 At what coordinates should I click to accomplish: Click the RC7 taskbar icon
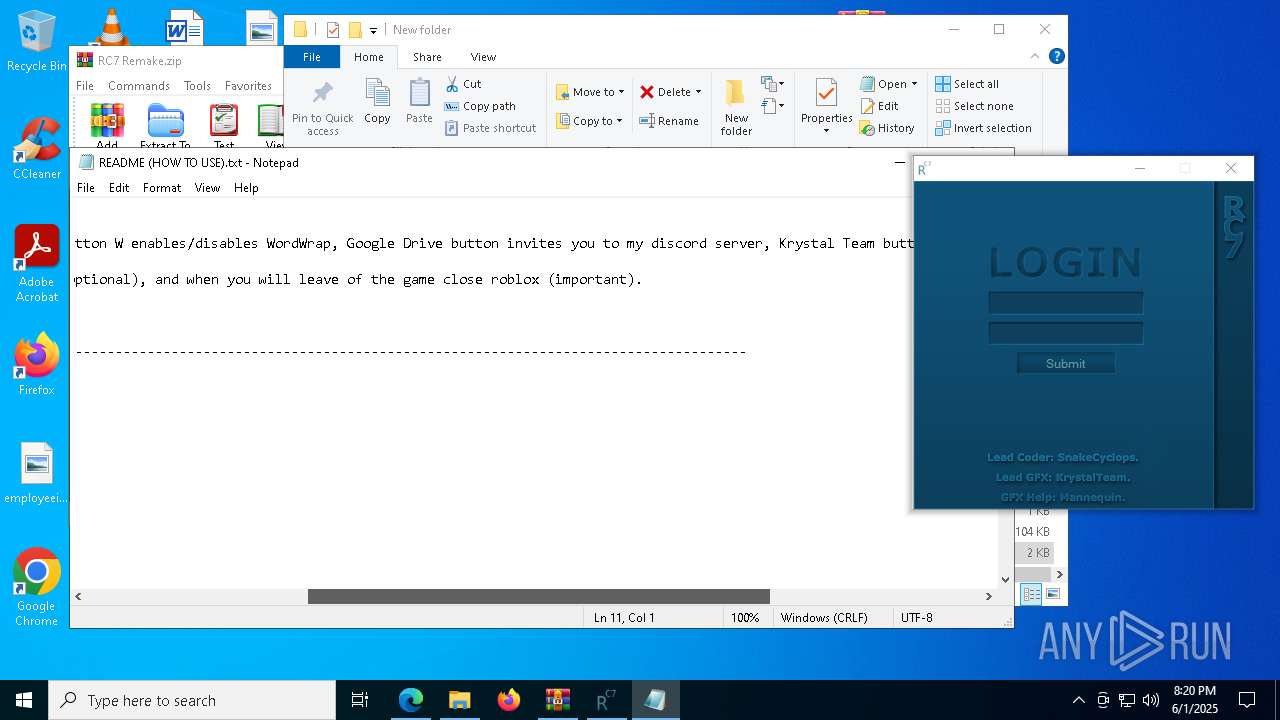pyautogui.click(x=606, y=700)
